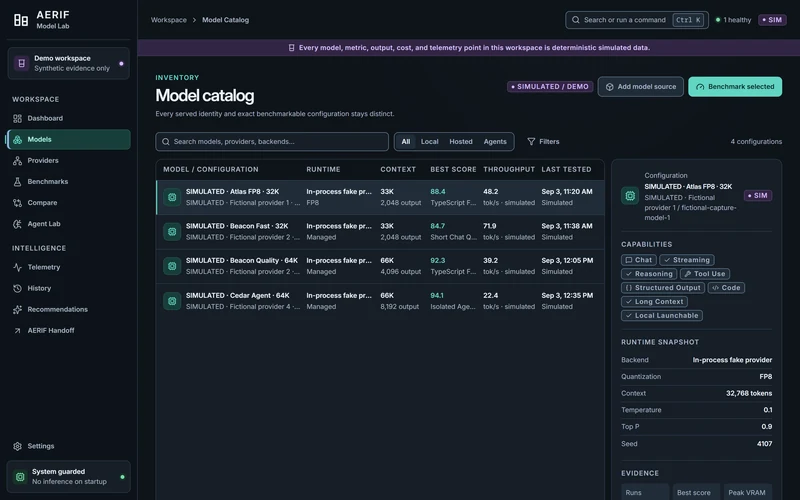
Task: Click the History clock icon
Action: click(17, 288)
